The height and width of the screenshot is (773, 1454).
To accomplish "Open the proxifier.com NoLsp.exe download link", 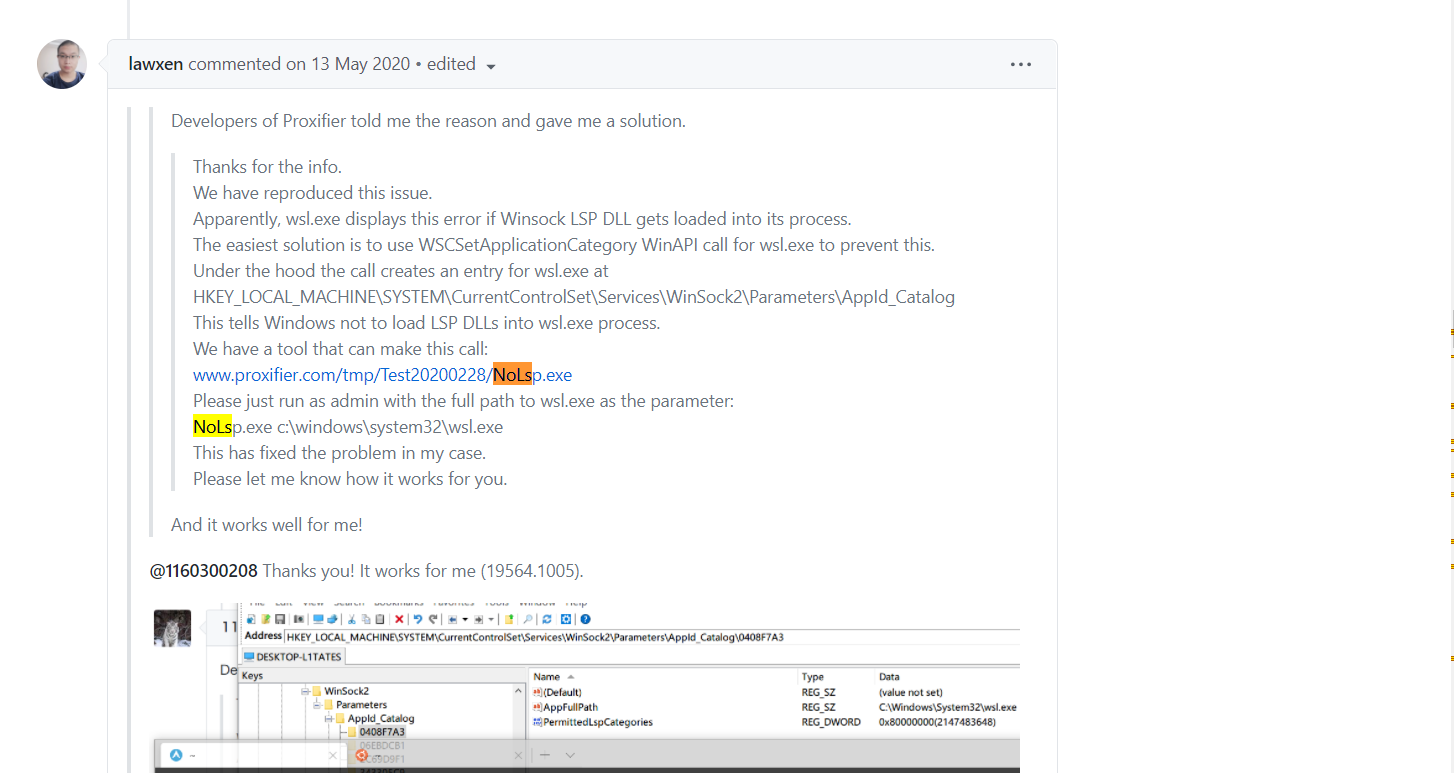I will pyautogui.click(x=382, y=375).
